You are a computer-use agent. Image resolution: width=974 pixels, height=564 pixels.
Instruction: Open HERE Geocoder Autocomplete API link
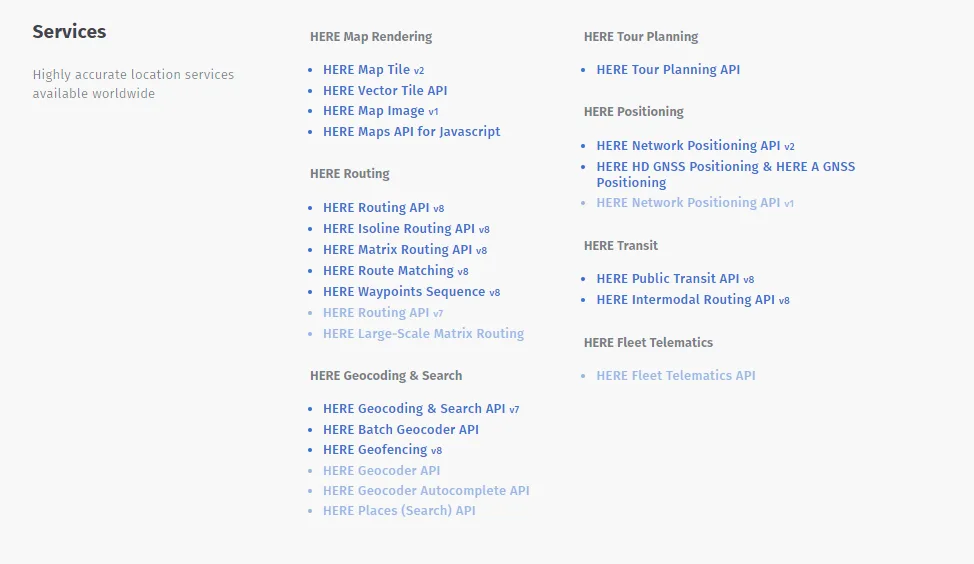(x=426, y=491)
